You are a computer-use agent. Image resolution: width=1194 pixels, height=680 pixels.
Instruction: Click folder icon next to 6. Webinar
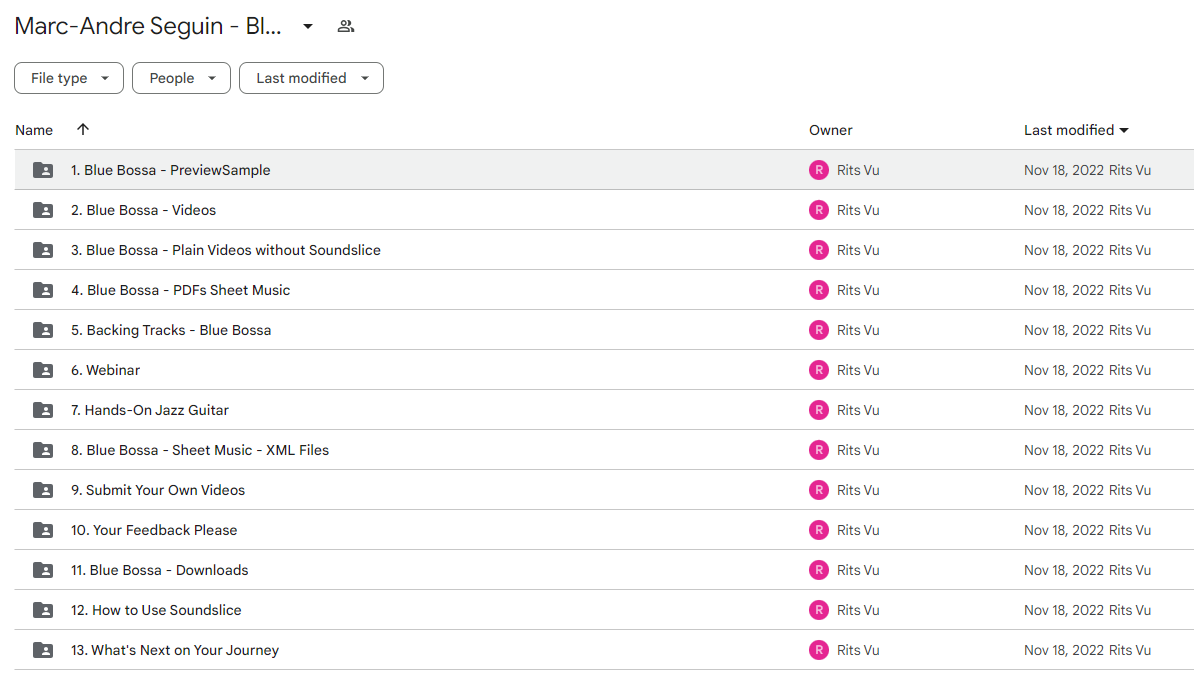(43, 370)
